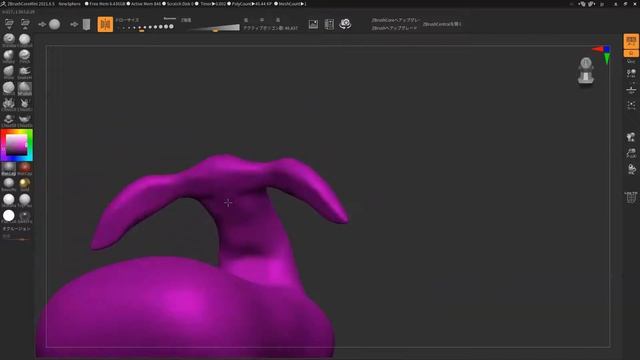Toggle the small orange floor button
640x360 pixels.
(631, 53)
